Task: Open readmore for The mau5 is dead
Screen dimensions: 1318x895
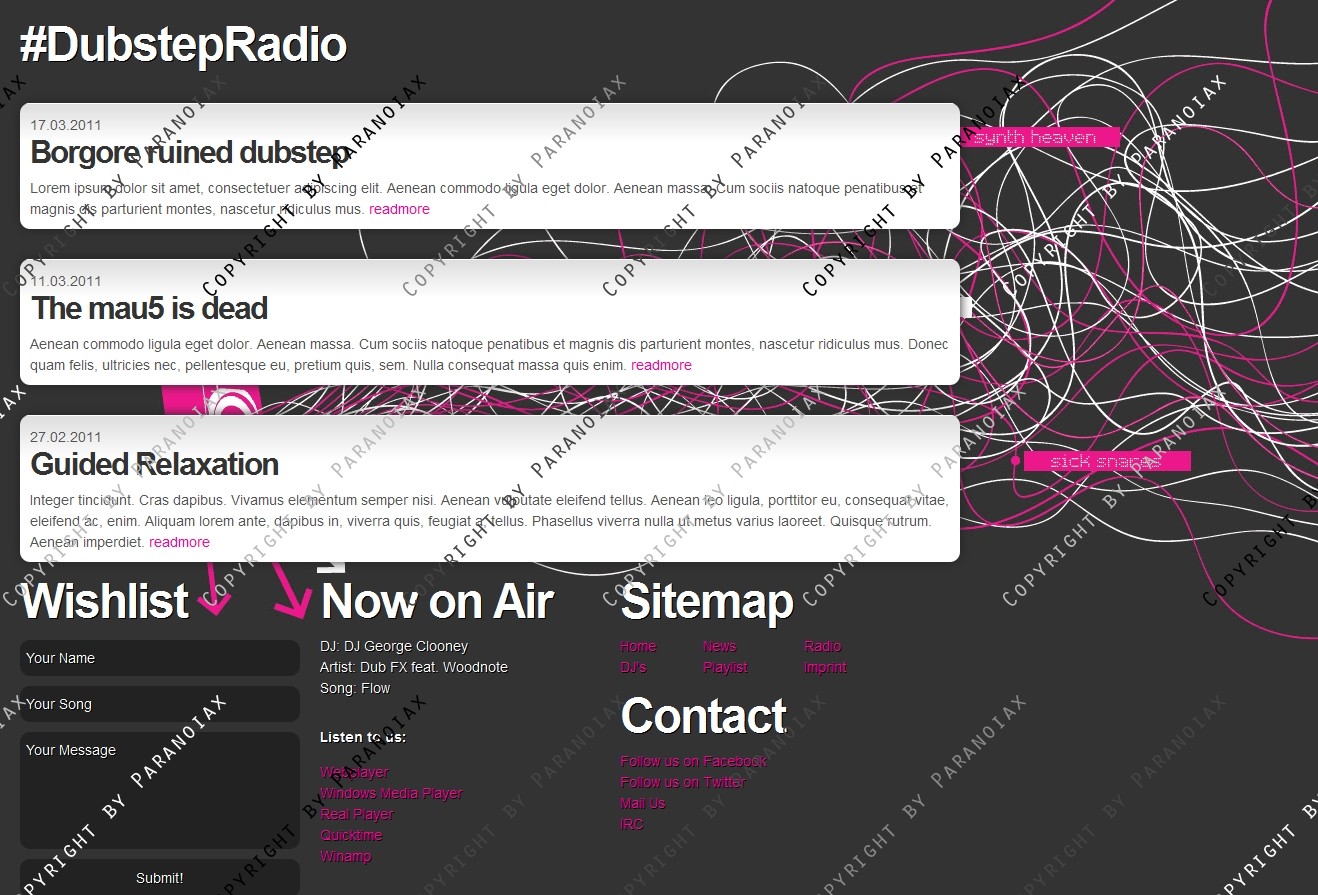Action: click(661, 365)
